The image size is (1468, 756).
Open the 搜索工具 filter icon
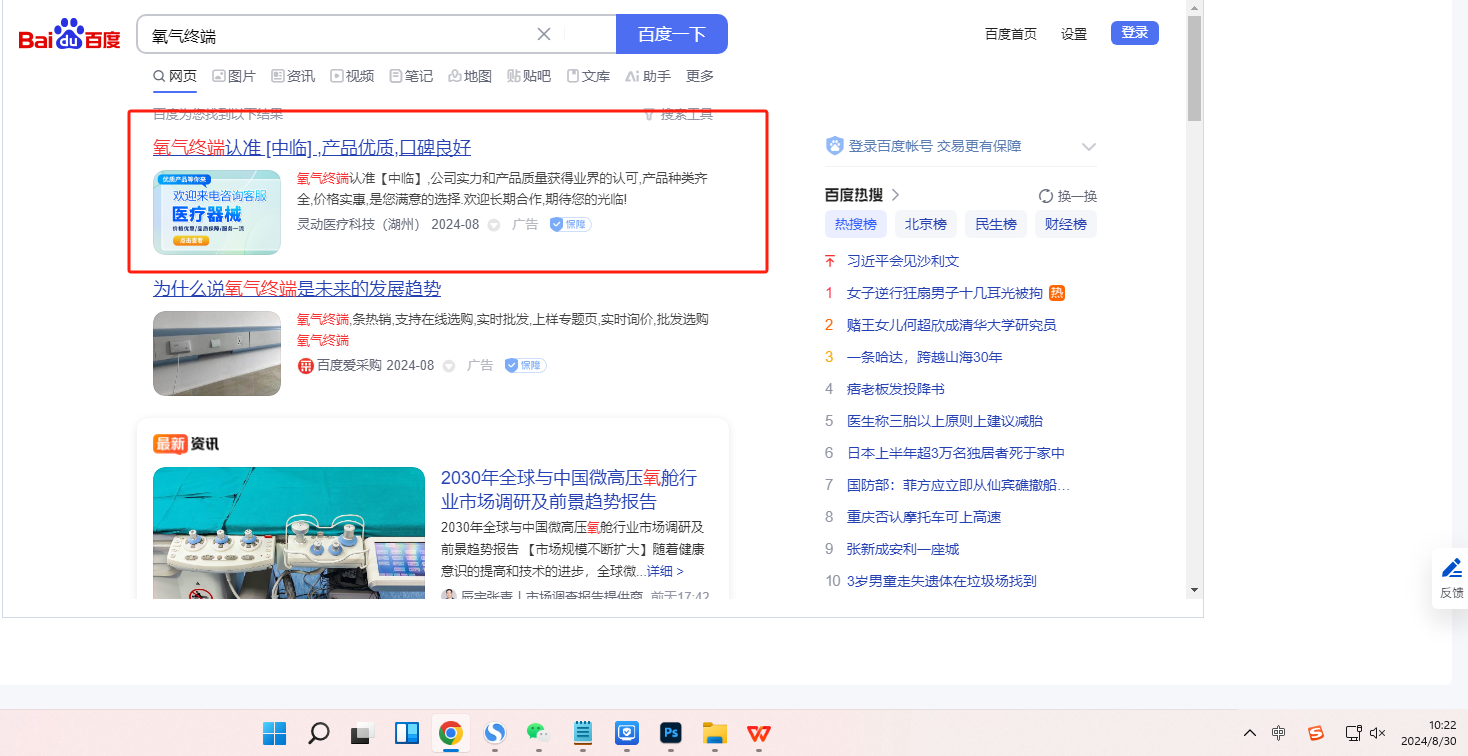tap(648, 115)
